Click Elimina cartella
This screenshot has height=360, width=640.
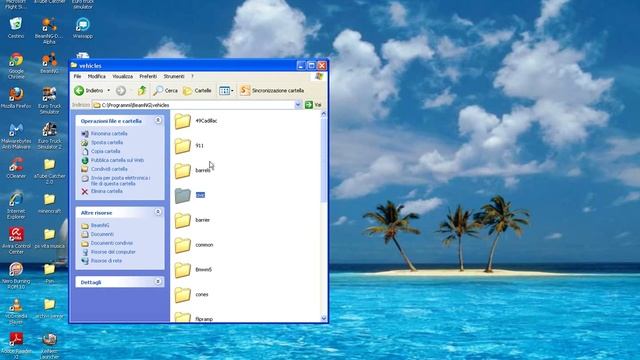[x=107, y=191]
